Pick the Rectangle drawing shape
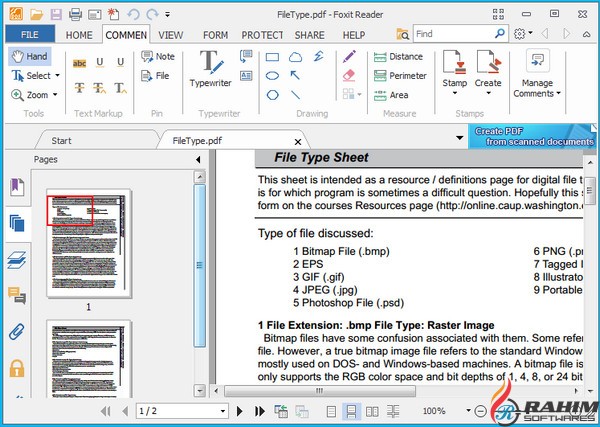 [x=272, y=75]
